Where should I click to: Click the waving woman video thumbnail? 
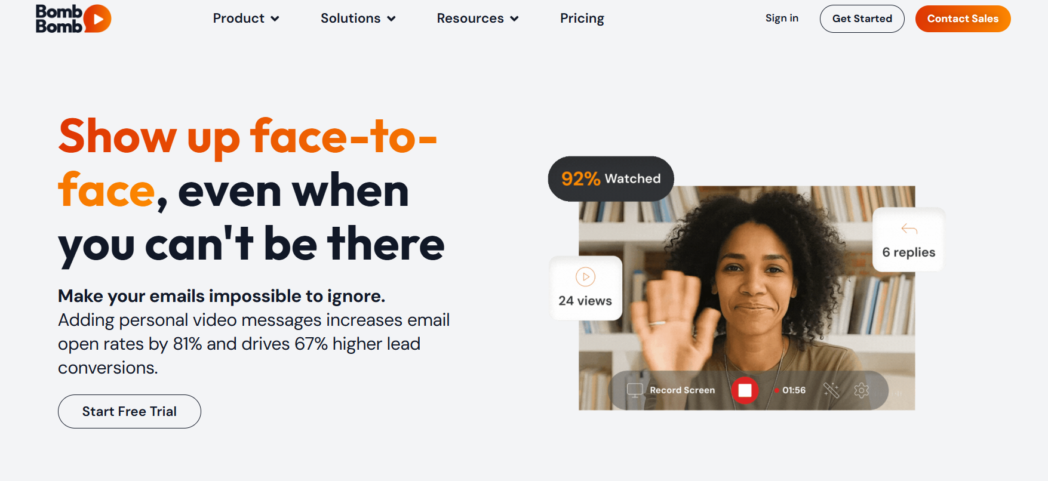click(x=747, y=298)
